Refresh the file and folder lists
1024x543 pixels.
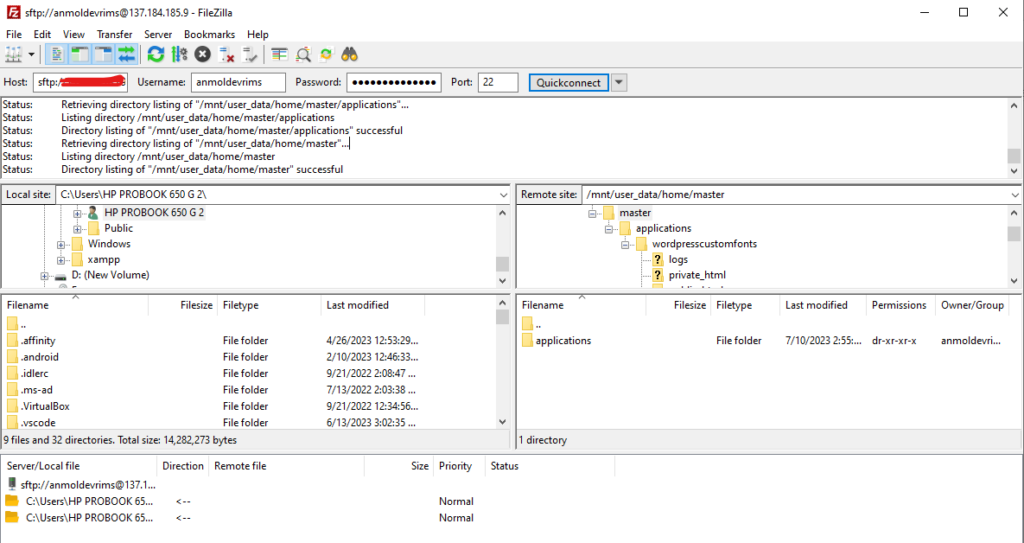click(155, 55)
